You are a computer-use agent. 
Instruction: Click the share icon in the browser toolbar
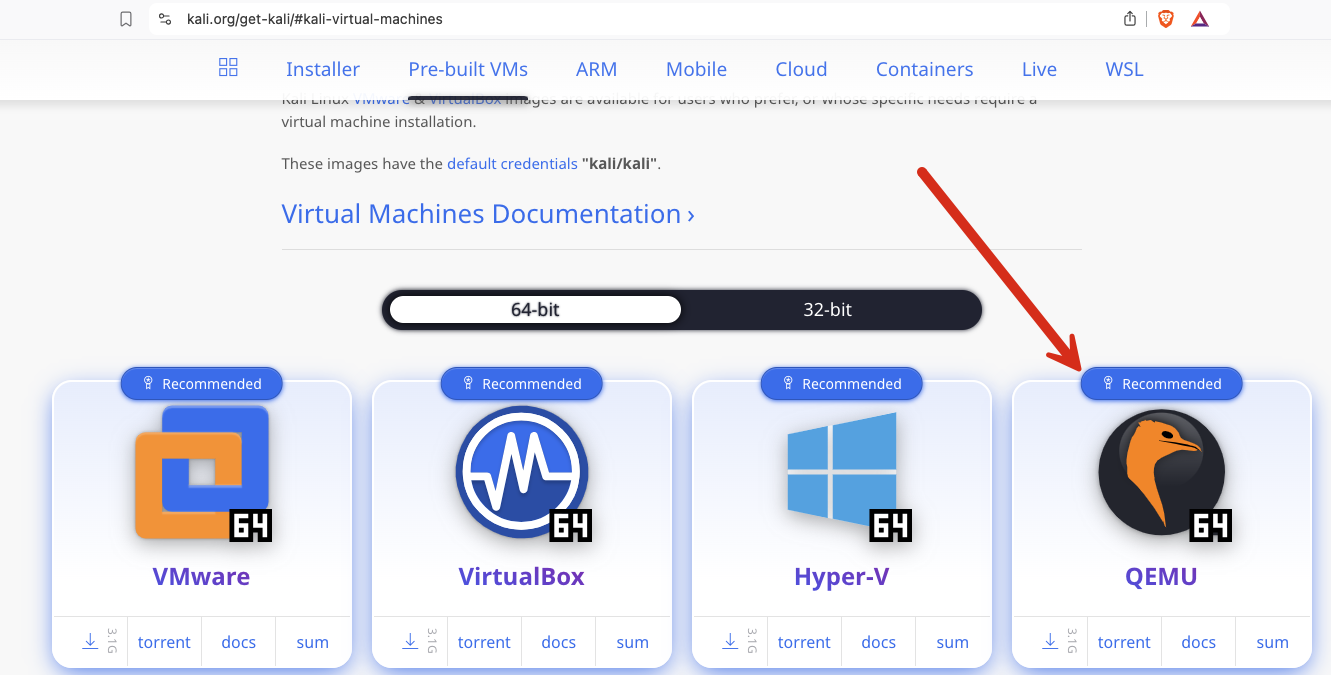click(x=1128, y=18)
